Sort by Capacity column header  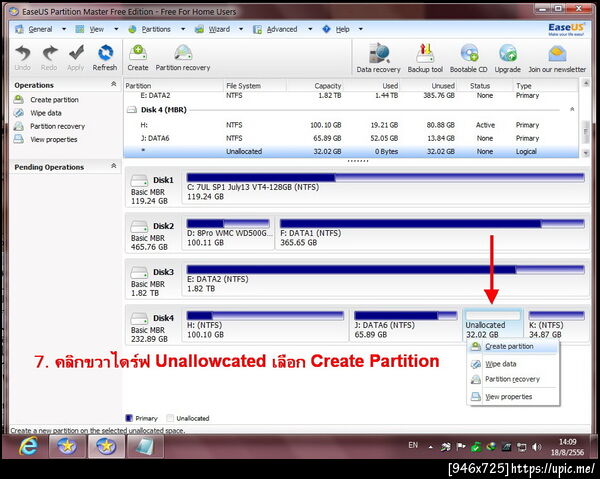315,86
